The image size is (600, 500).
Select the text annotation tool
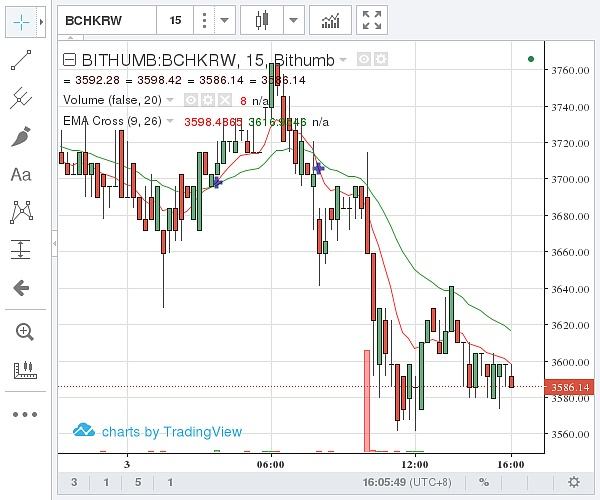pyautogui.click(x=21, y=174)
